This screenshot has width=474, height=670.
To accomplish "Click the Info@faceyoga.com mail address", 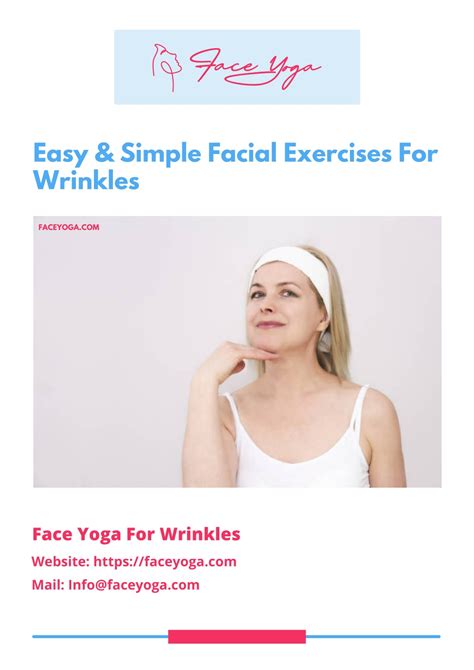I will point(134,585).
